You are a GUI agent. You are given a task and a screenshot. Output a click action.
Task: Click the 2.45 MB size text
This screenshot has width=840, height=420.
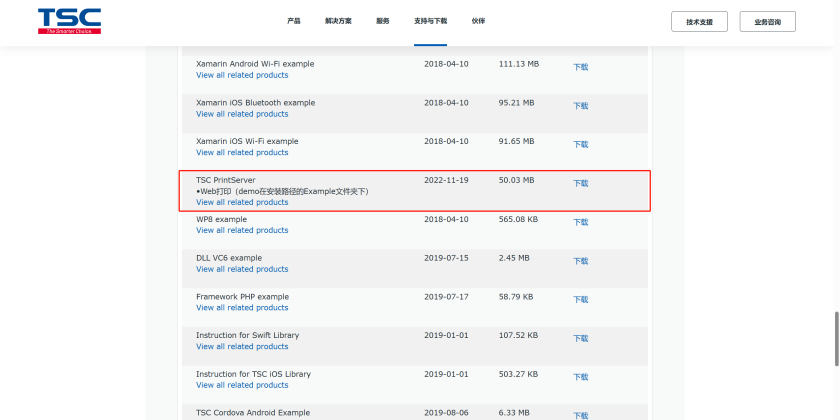point(514,258)
